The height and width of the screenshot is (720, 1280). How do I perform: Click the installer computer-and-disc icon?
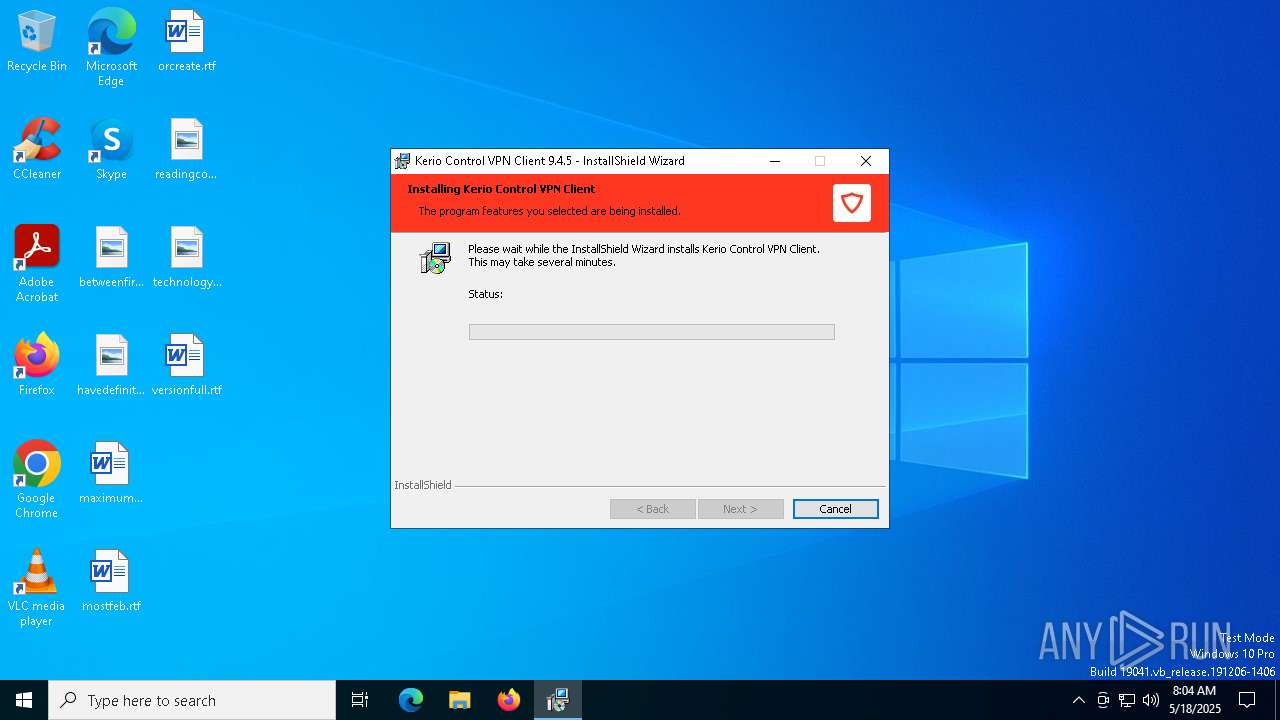pyautogui.click(x=435, y=258)
